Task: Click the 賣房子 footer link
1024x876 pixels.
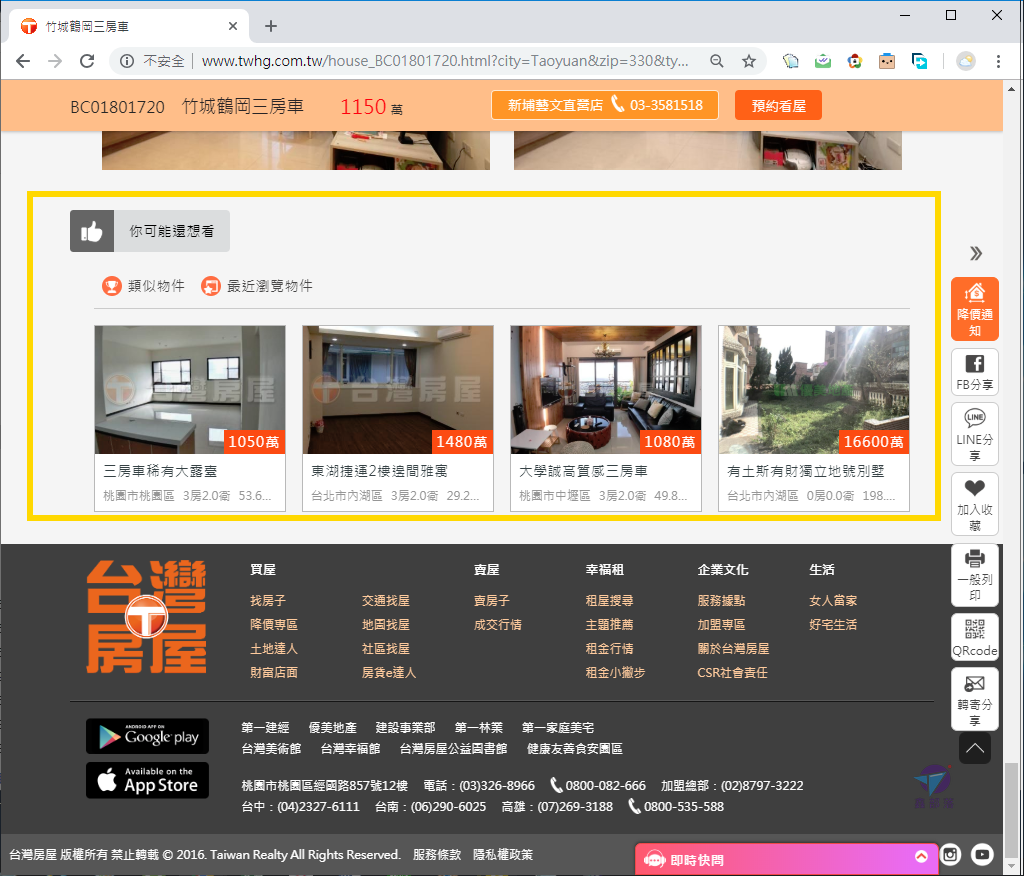Action: coord(492,600)
